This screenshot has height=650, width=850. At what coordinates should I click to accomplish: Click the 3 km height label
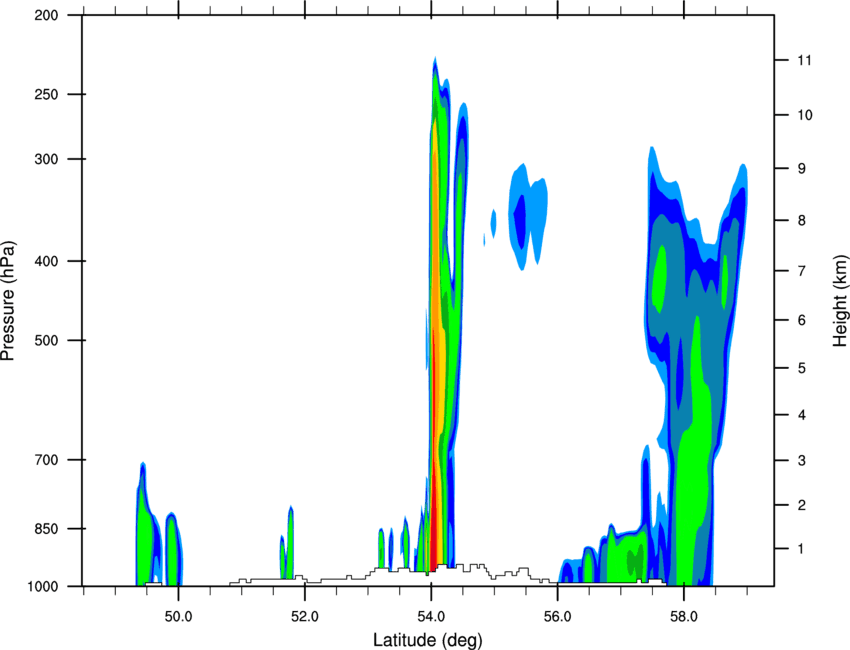(802, 461)
